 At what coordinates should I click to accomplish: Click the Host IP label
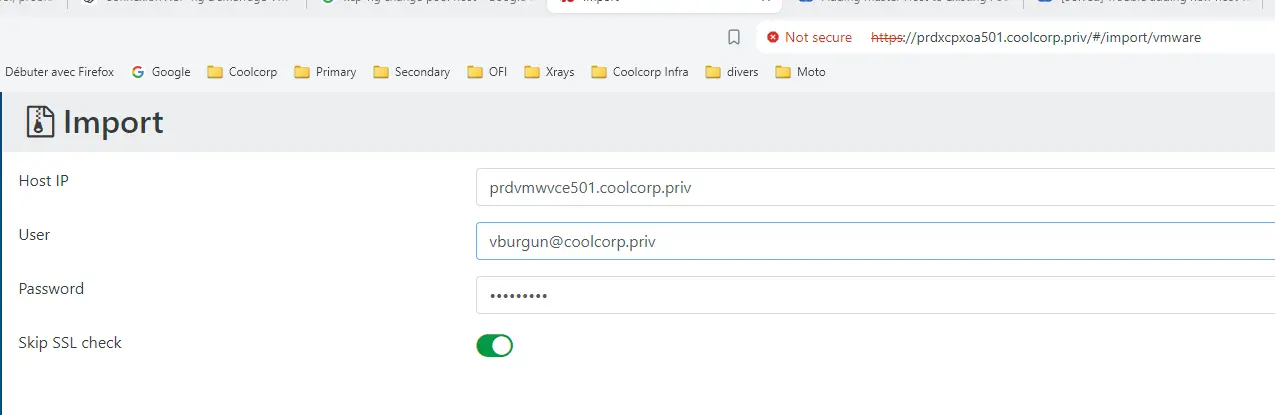pos(43,180)
